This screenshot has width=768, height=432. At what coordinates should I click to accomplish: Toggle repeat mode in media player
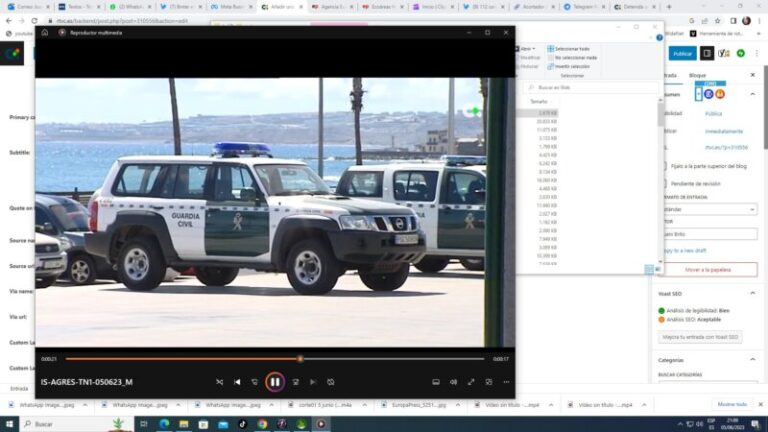pyautogui.click(x=331, y=382)
